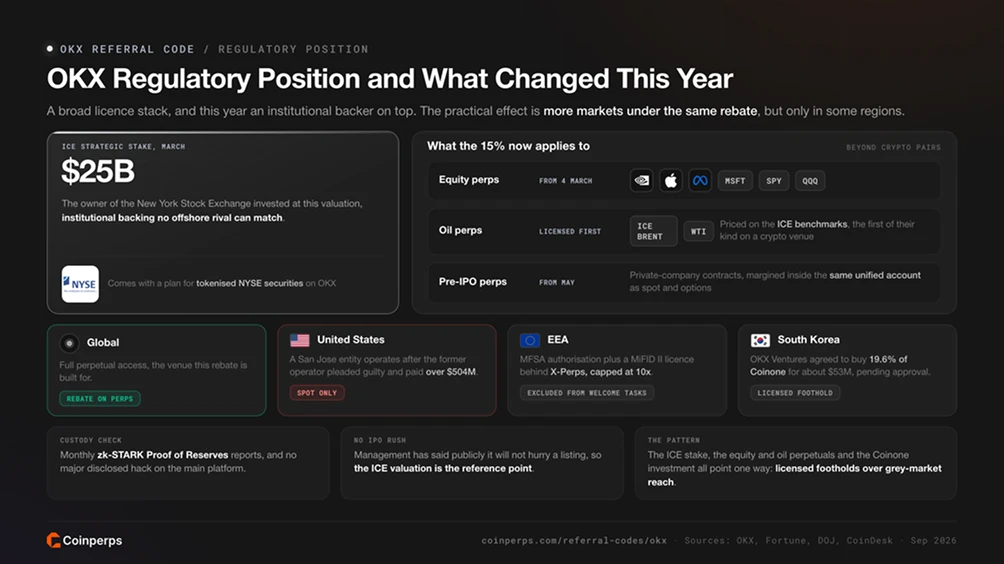Viewport: 1004px width, 564px height.
Task: Click the LICENSED FOOTHOLD badge
Action: (x=795, y=393)
